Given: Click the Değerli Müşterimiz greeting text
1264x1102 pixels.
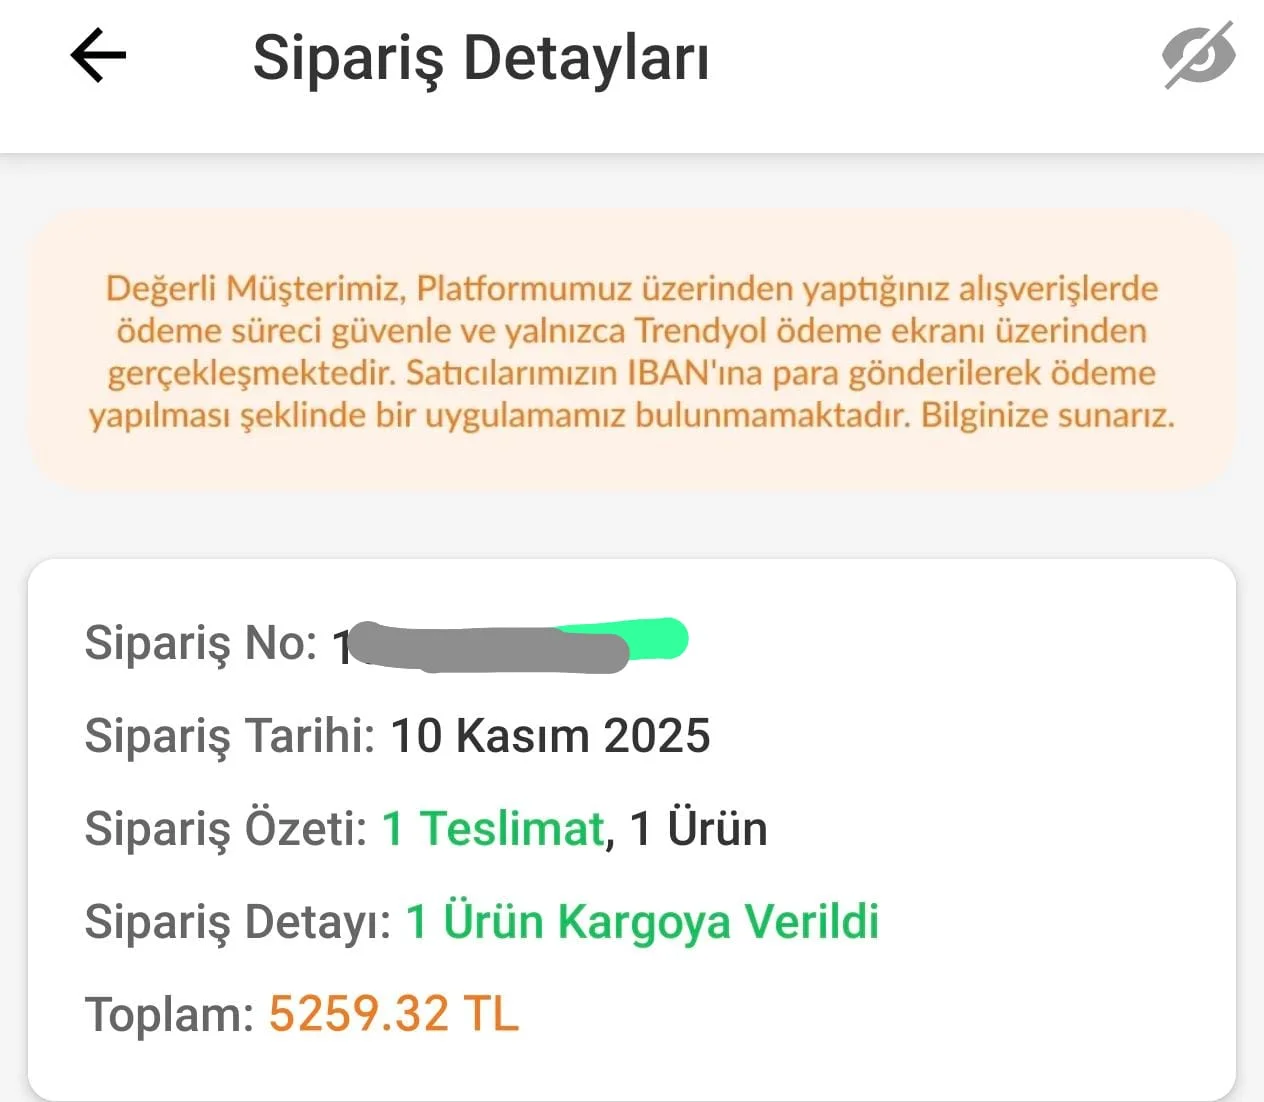Looking at the screenshot, I should 255,289.
